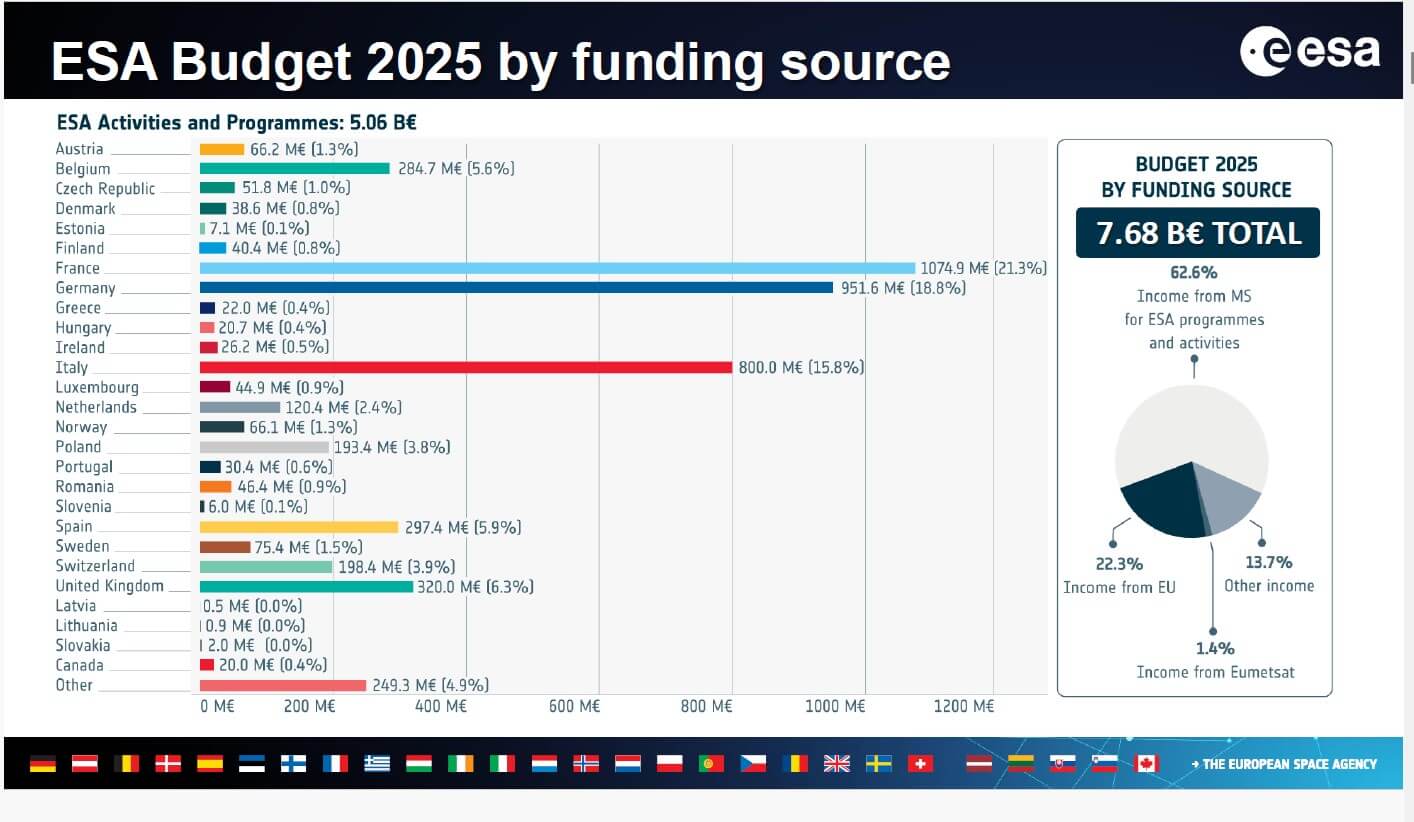Click the Swedish flag icon
The image size is (1414, 822).
click(x=878, y=764)
